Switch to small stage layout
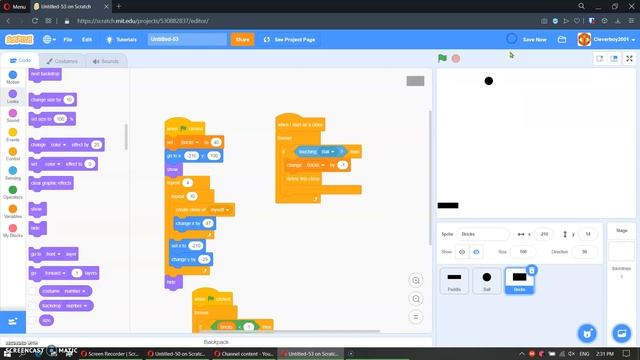This screenshot has height=360, width=640. [600, 59]
